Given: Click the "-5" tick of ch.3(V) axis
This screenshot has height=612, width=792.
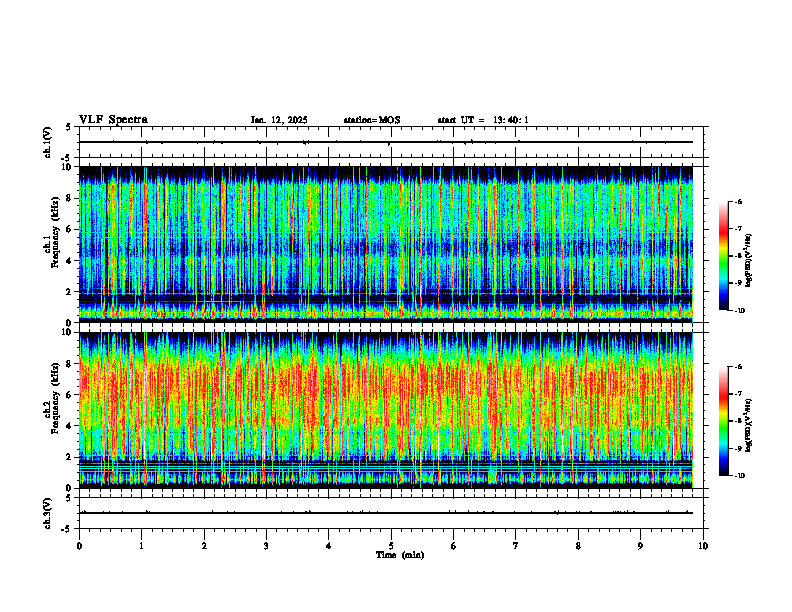Looking at the screenshot, I should (66, 529).
